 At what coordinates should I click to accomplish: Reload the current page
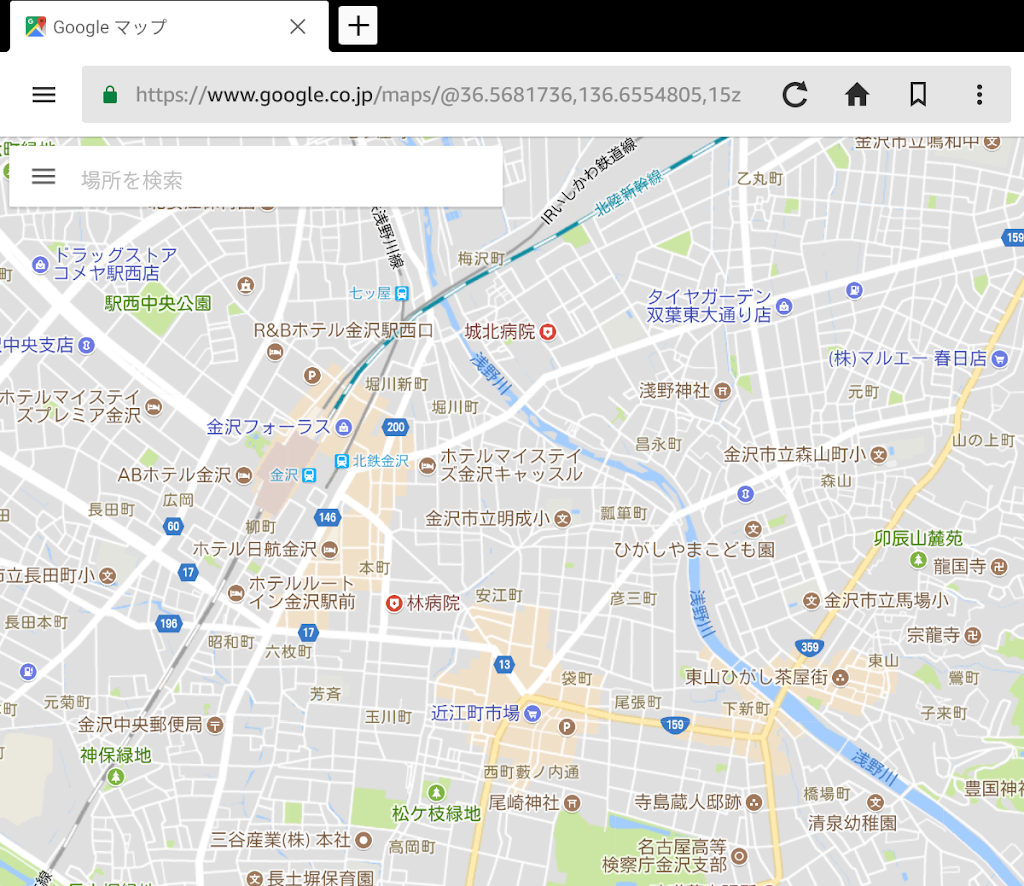[795, 94]
